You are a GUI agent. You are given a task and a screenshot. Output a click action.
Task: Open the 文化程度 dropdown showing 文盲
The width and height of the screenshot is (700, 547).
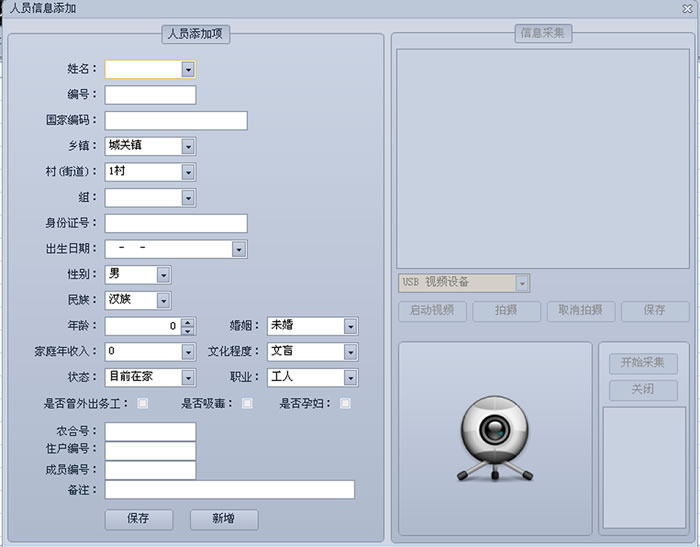coord(350,352)
